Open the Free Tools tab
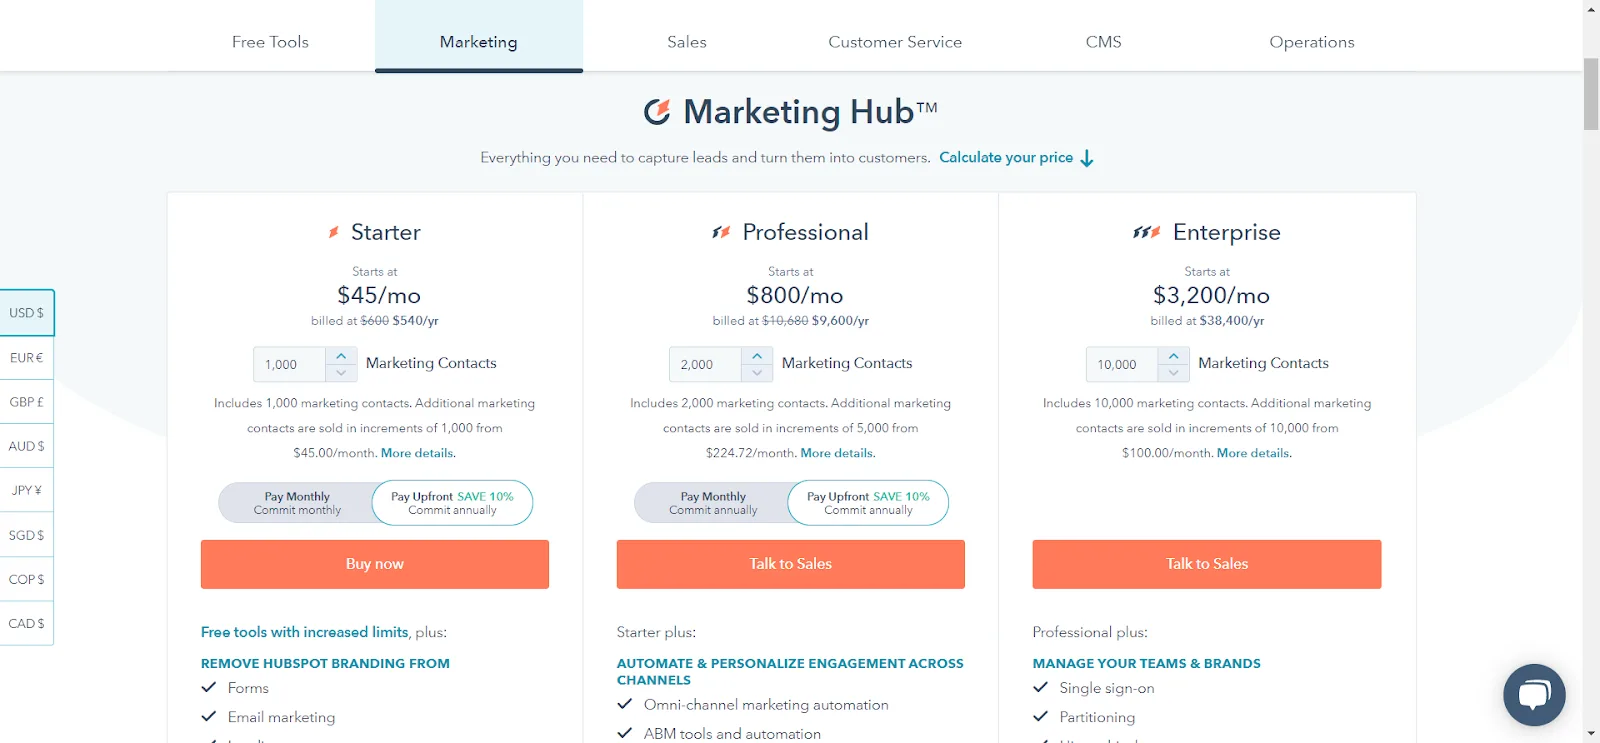 (x=270, y=42)
